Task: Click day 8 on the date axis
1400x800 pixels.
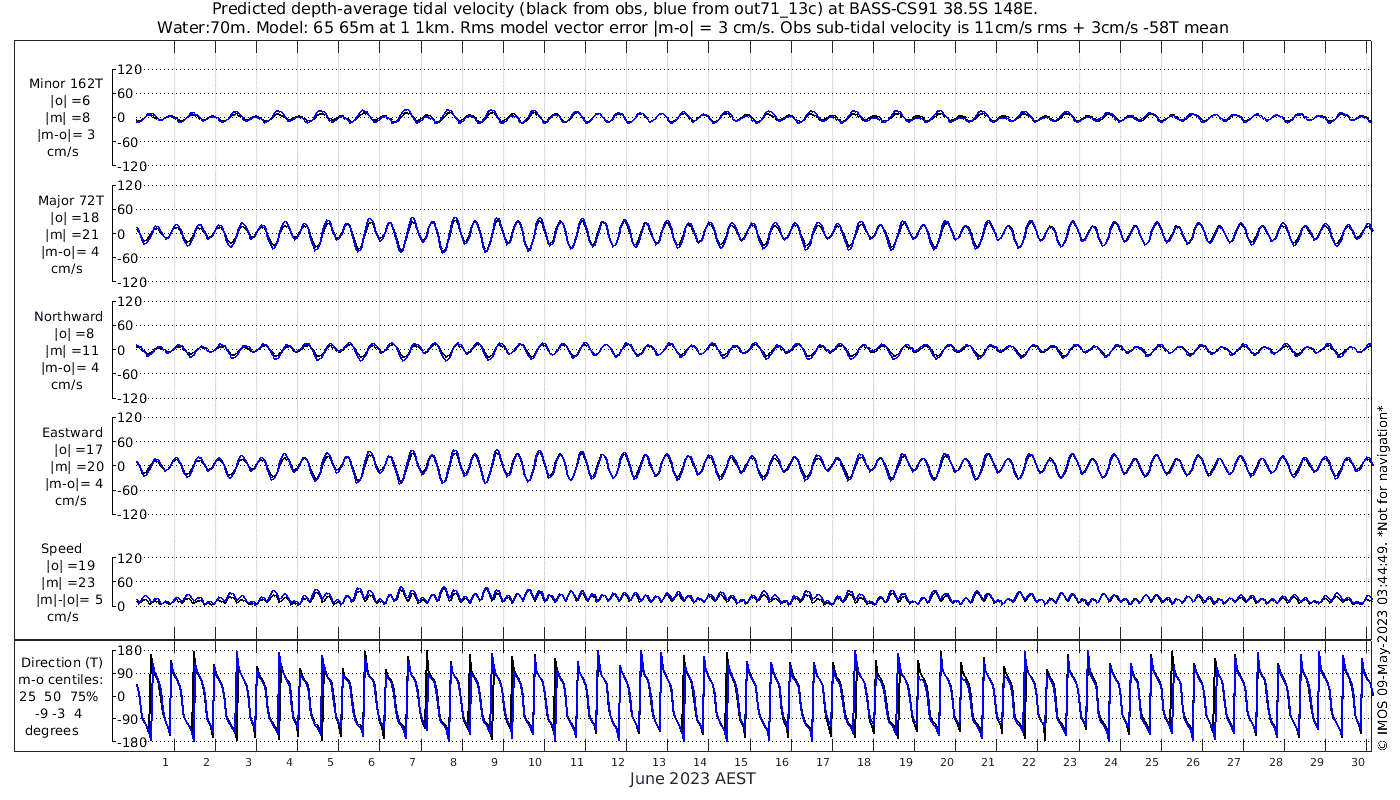Action: pyautogui.click(x=453, y=762)
